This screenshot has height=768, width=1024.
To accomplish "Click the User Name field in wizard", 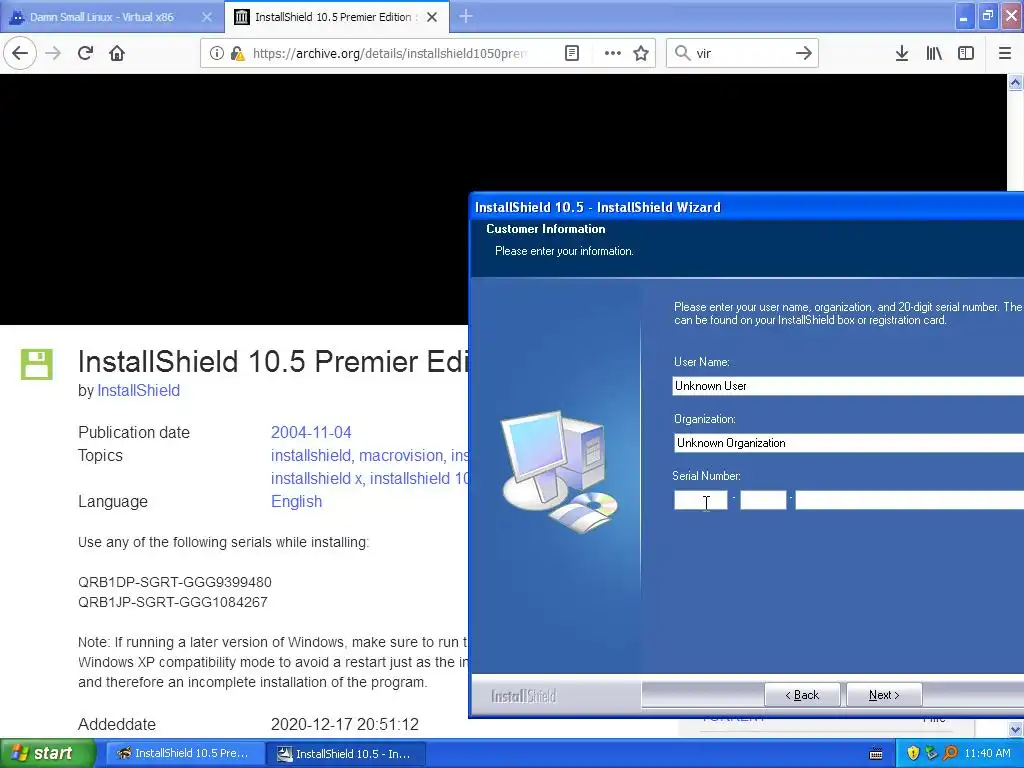I will [848, 386].
